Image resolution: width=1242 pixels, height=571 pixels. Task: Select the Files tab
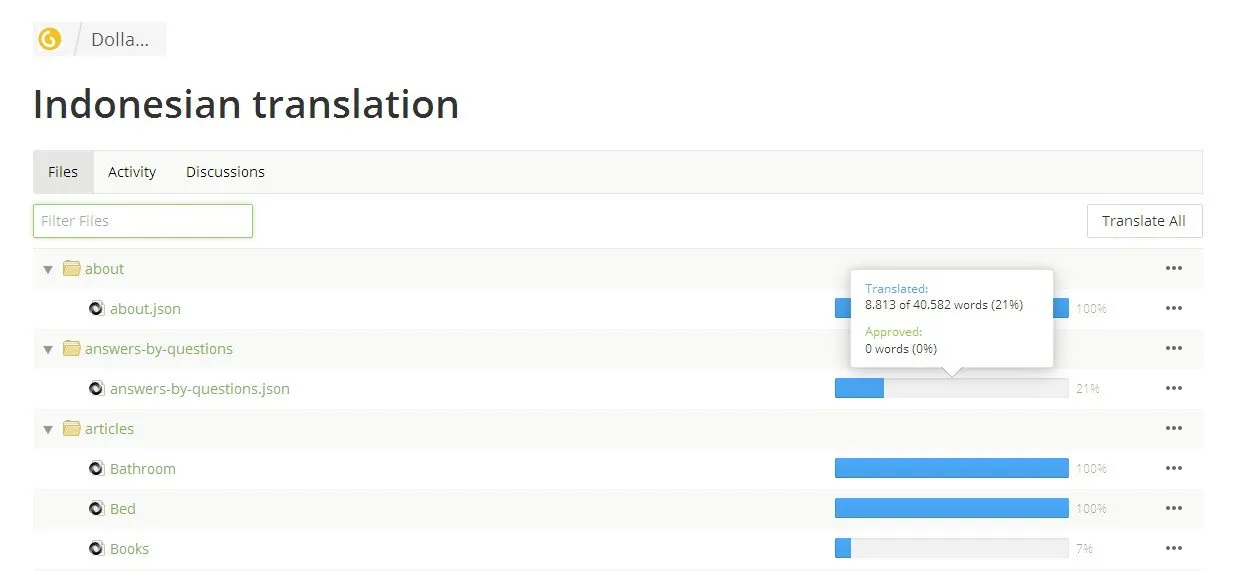[63, 172]
